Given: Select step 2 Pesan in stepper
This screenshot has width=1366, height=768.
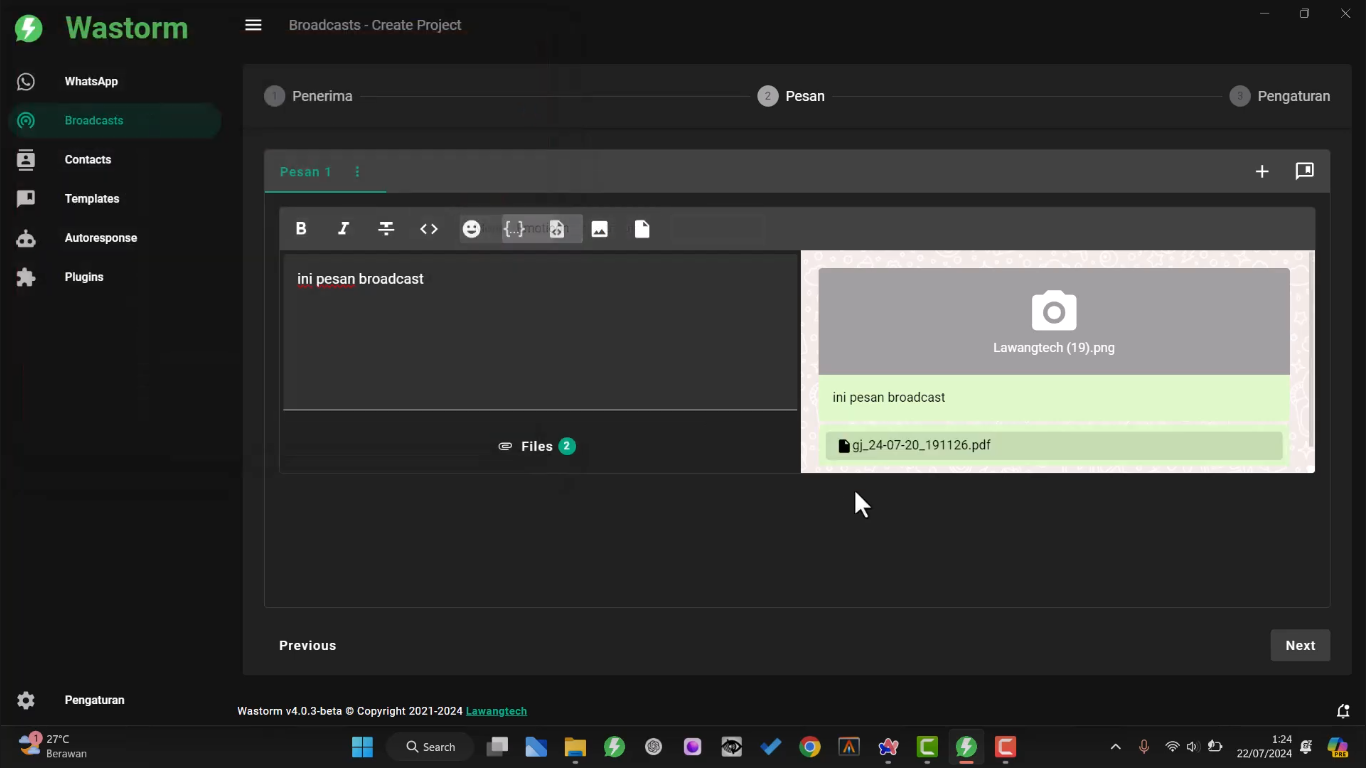Looking at the screenshot, I should pyautogui.click(x=791, y=96).
